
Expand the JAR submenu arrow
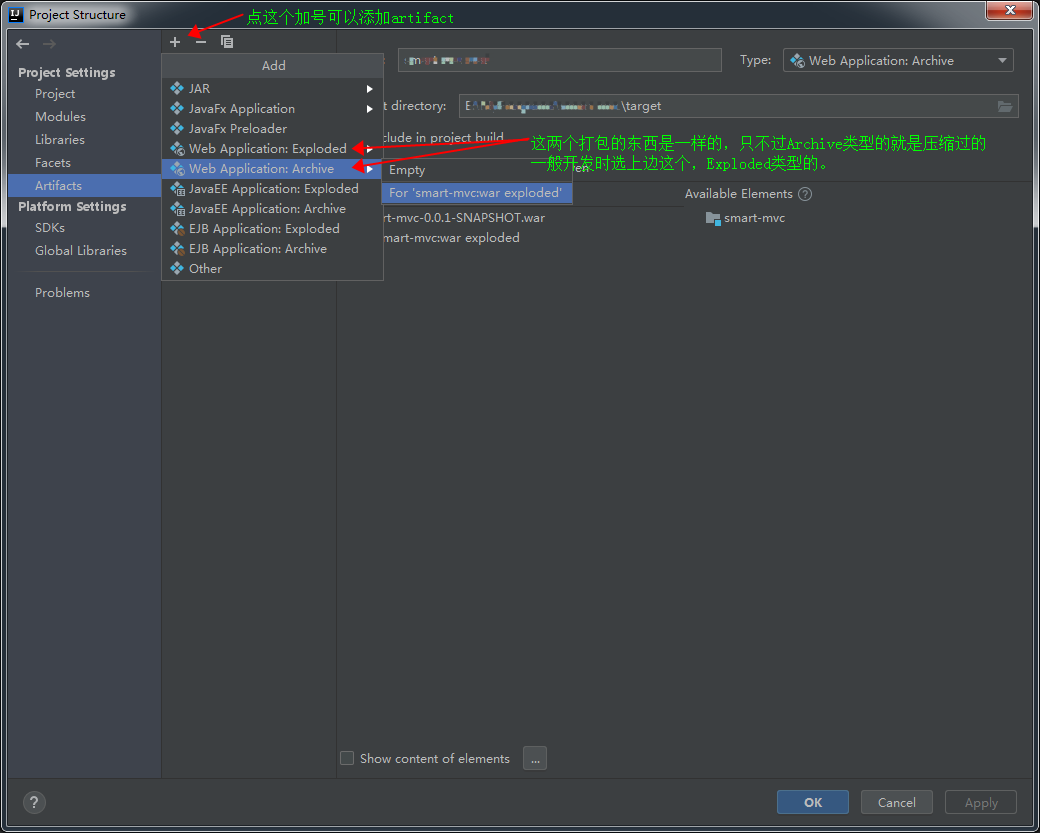[370, 88]
